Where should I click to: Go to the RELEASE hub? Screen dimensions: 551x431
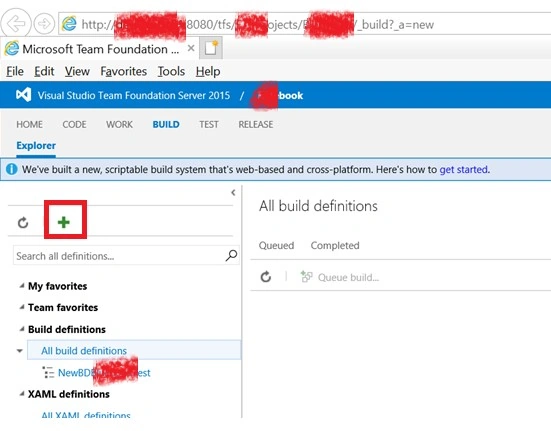[255, 124]
